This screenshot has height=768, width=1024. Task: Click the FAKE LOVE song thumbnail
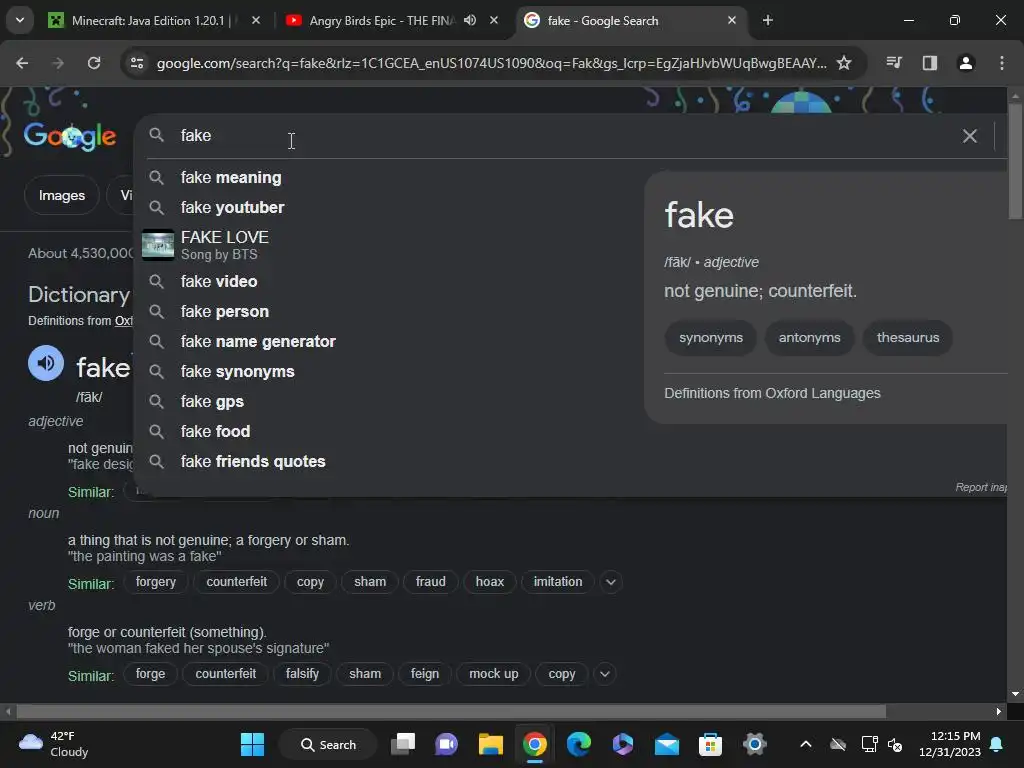[158, 245]
